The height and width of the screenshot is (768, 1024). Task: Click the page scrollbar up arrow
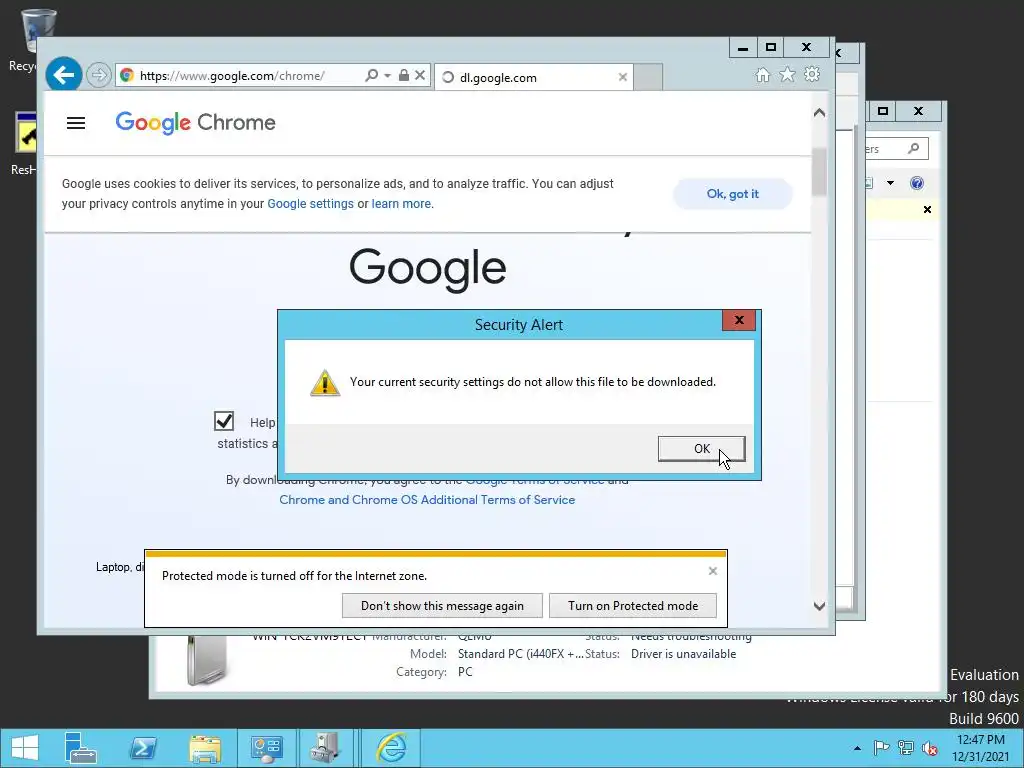819,113
